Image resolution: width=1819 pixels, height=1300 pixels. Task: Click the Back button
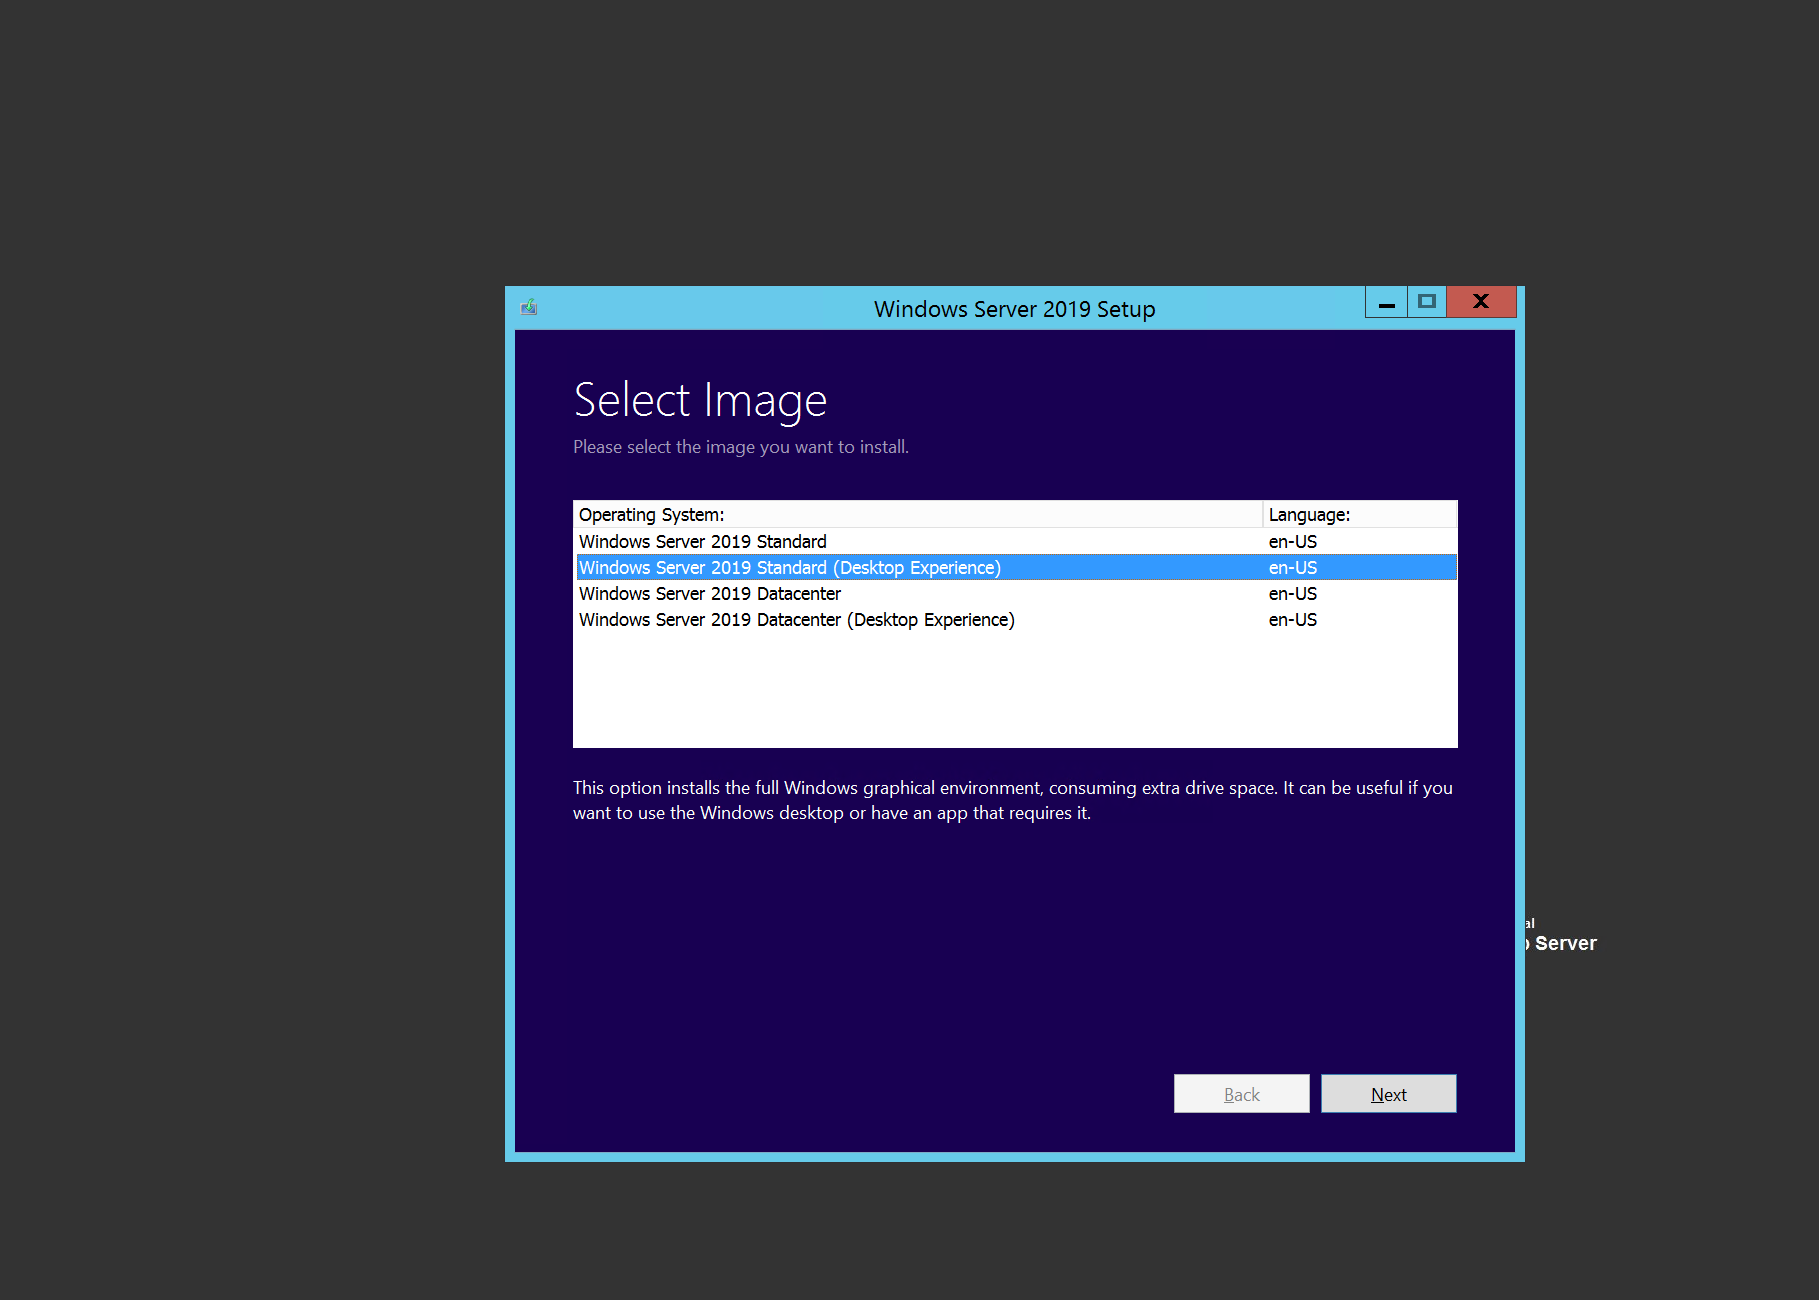[x=1241, y=1093]
